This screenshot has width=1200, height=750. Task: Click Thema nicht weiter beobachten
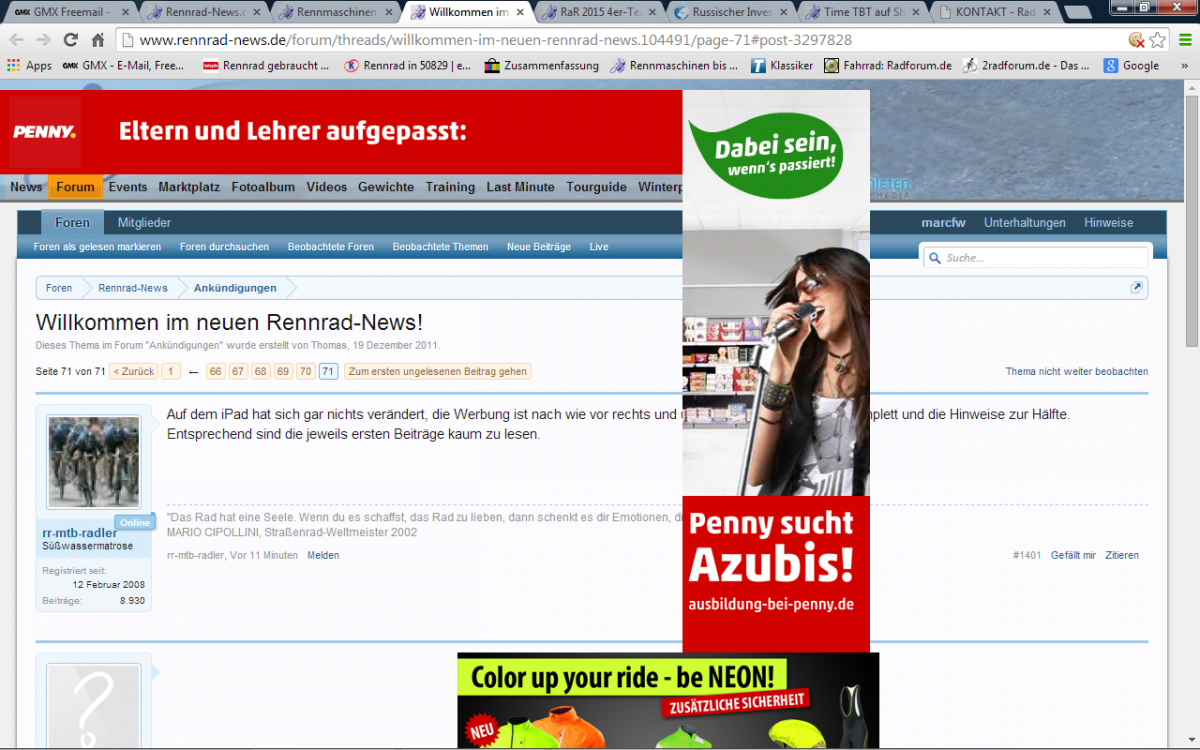pos(1077,372)
